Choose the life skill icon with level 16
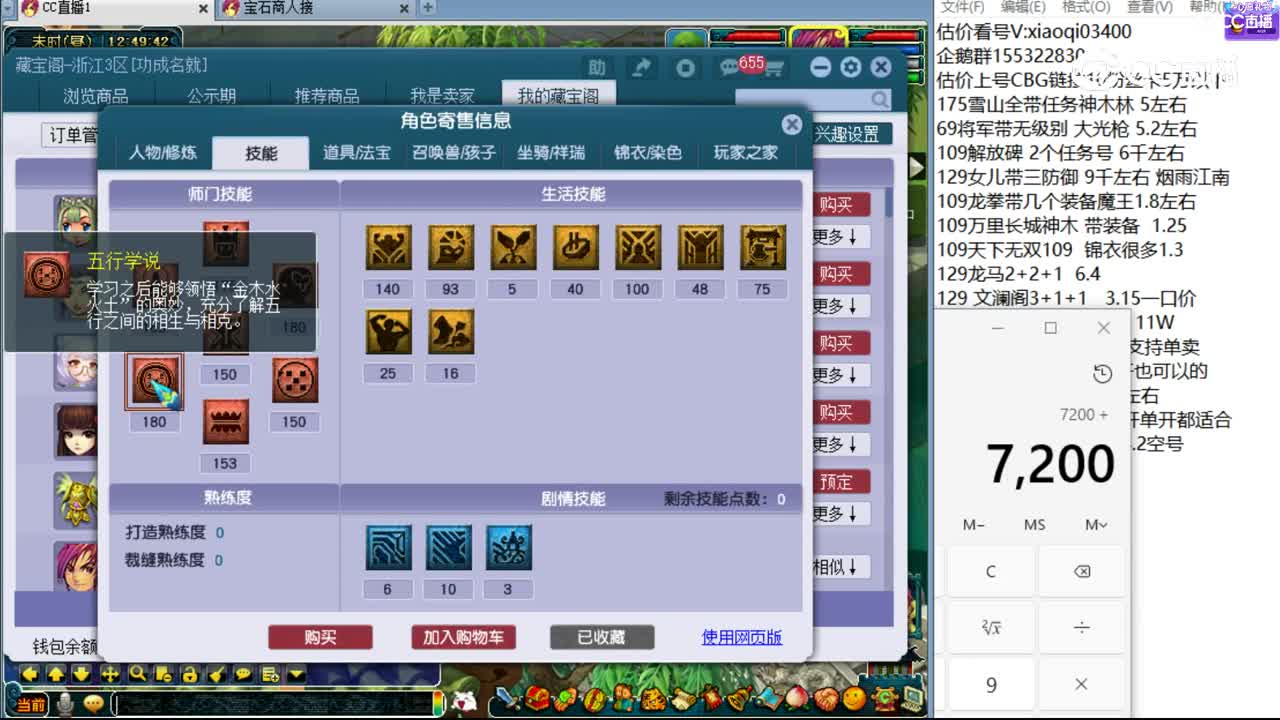The image size is (1280, 720). click(451, 331)
